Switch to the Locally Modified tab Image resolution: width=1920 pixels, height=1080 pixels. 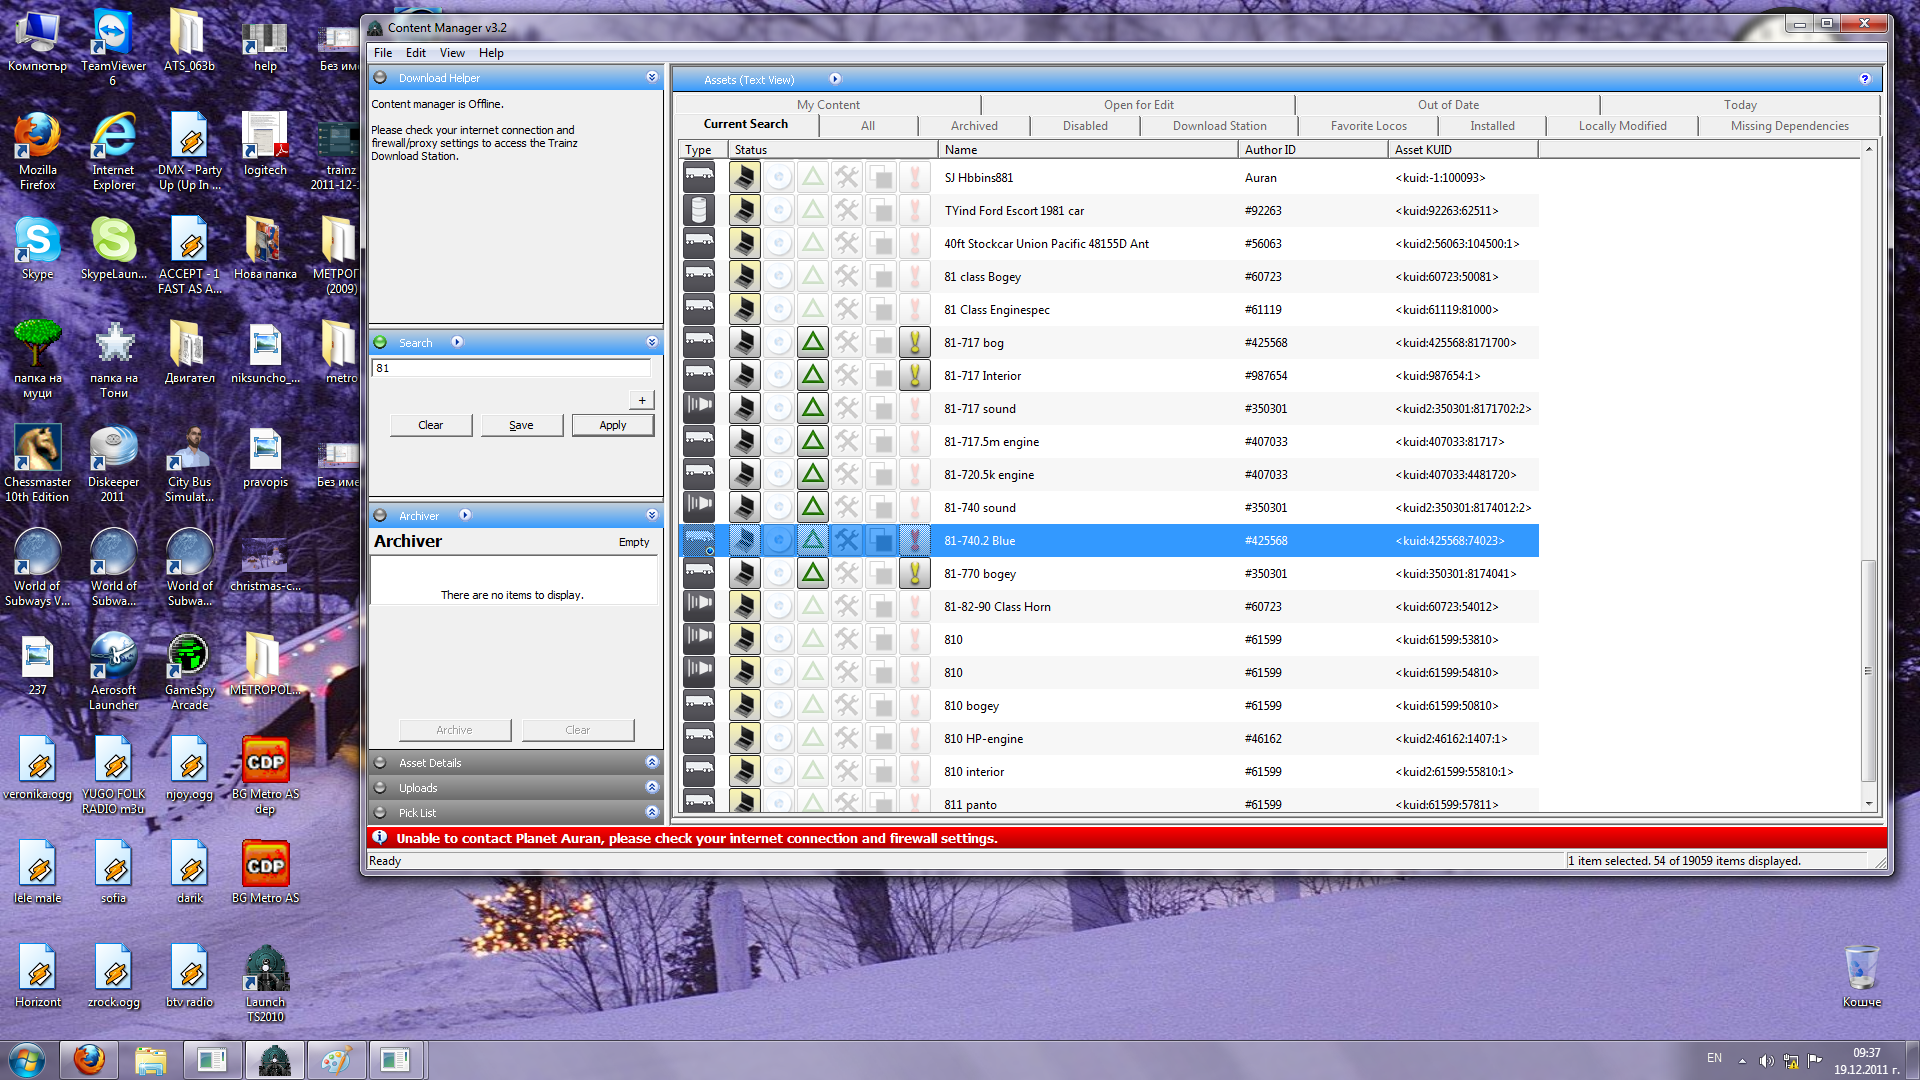point(1622,126)
